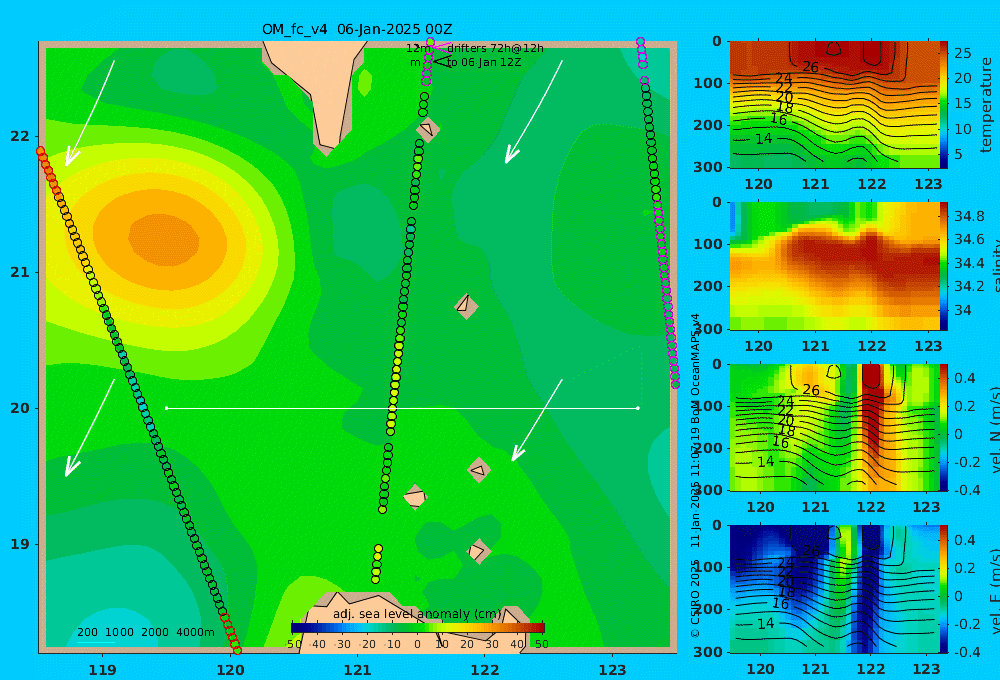Click the title "OM_fc_v4 06-Jan-2025 00Z"

coord(357,29)
